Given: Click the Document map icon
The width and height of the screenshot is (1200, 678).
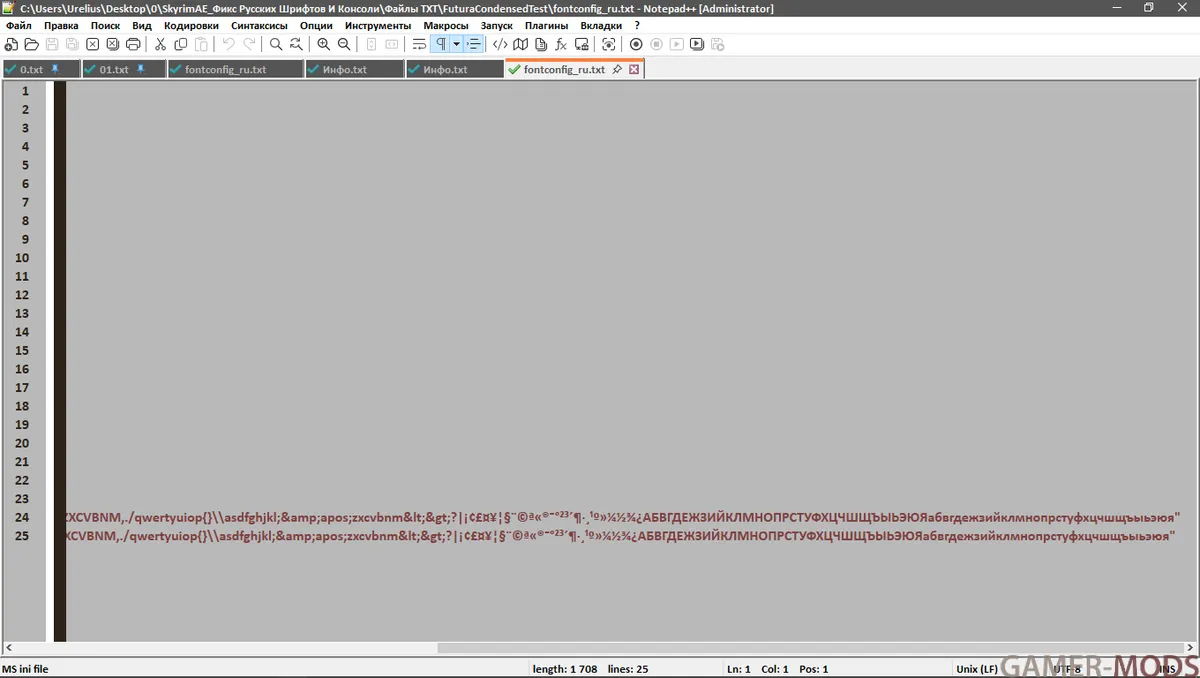Looking at the screenshot, I should point(520,44).
